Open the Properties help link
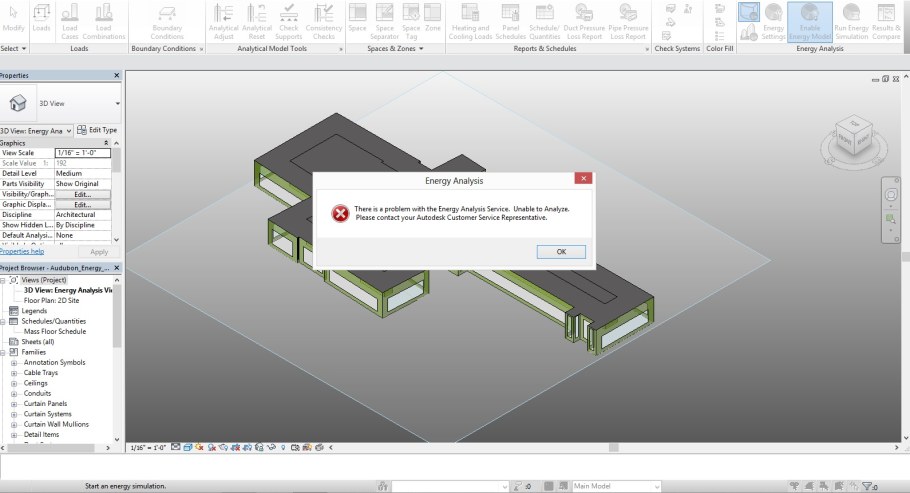910x493 pixels. 22,251
